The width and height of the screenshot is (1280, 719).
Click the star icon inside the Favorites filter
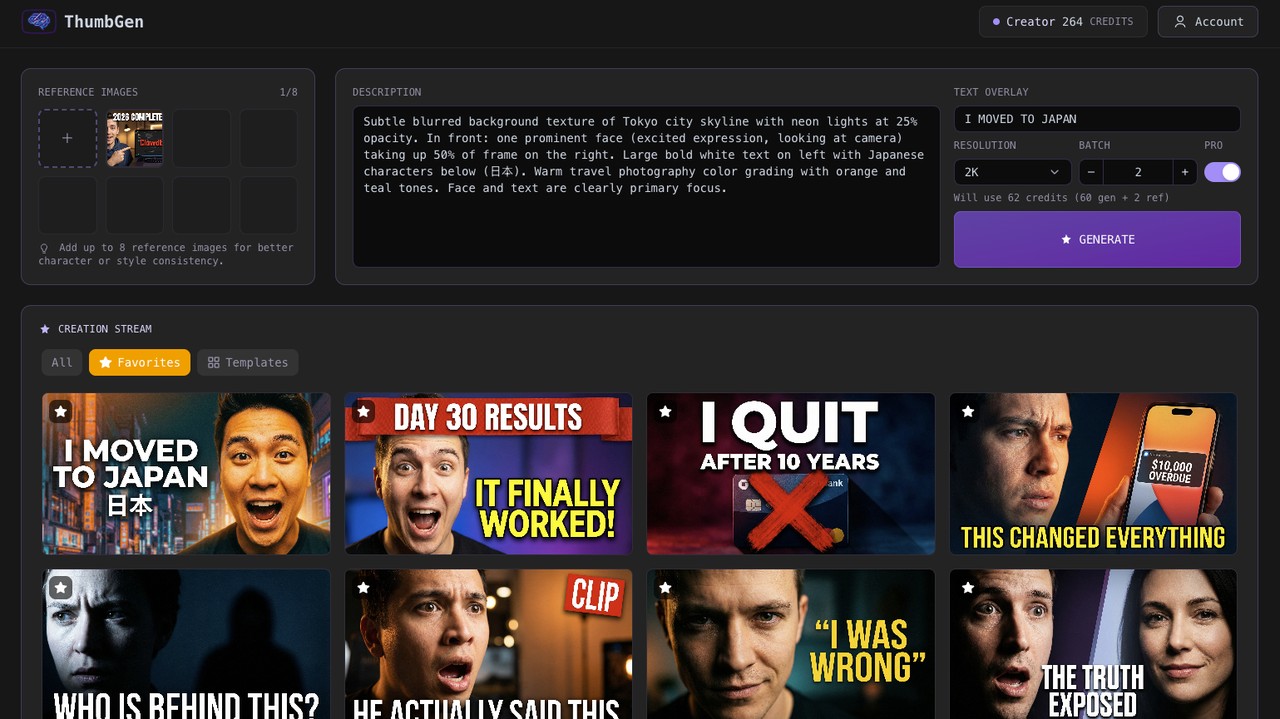(107, 362)
